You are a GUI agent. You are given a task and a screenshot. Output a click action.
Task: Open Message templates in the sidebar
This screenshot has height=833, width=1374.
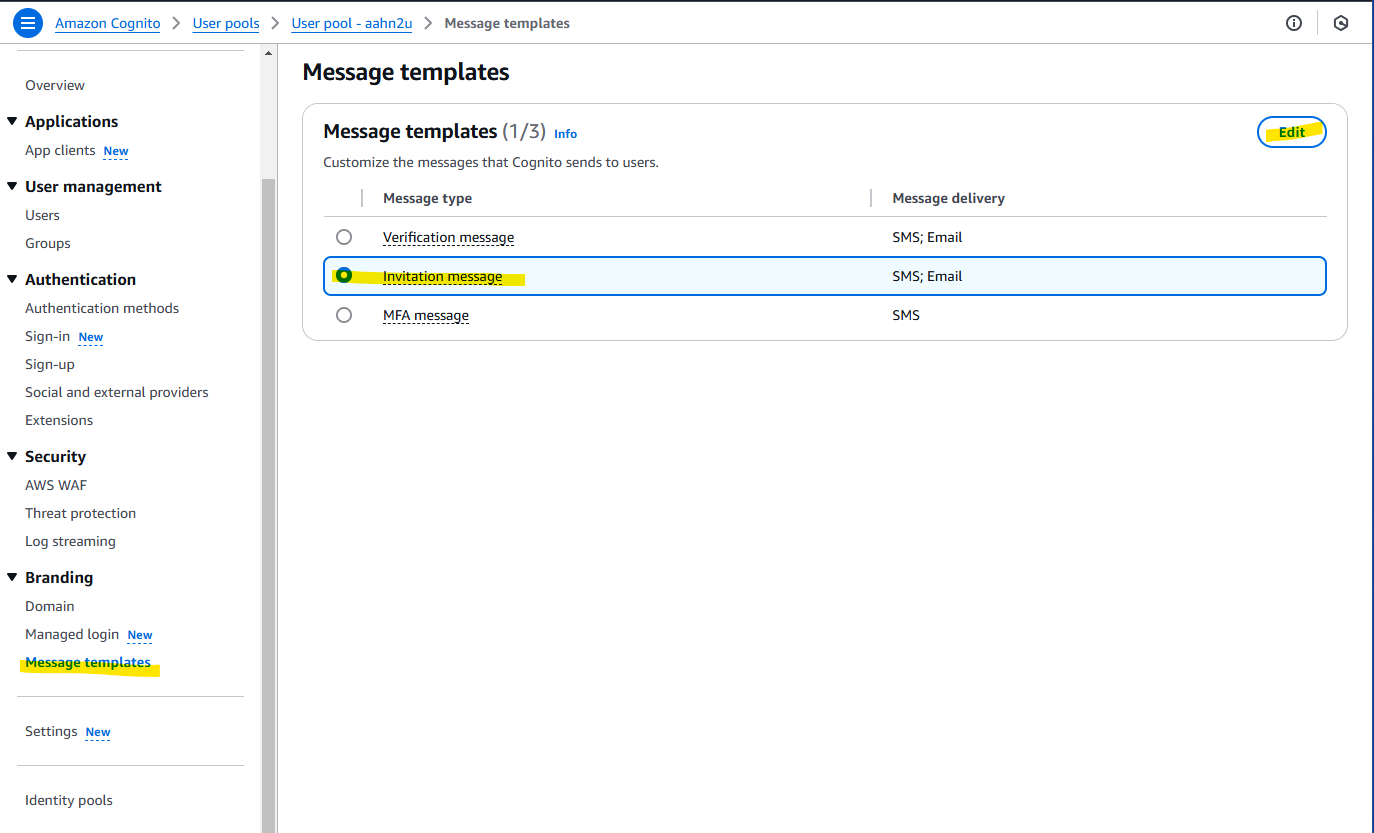point(88,662)
